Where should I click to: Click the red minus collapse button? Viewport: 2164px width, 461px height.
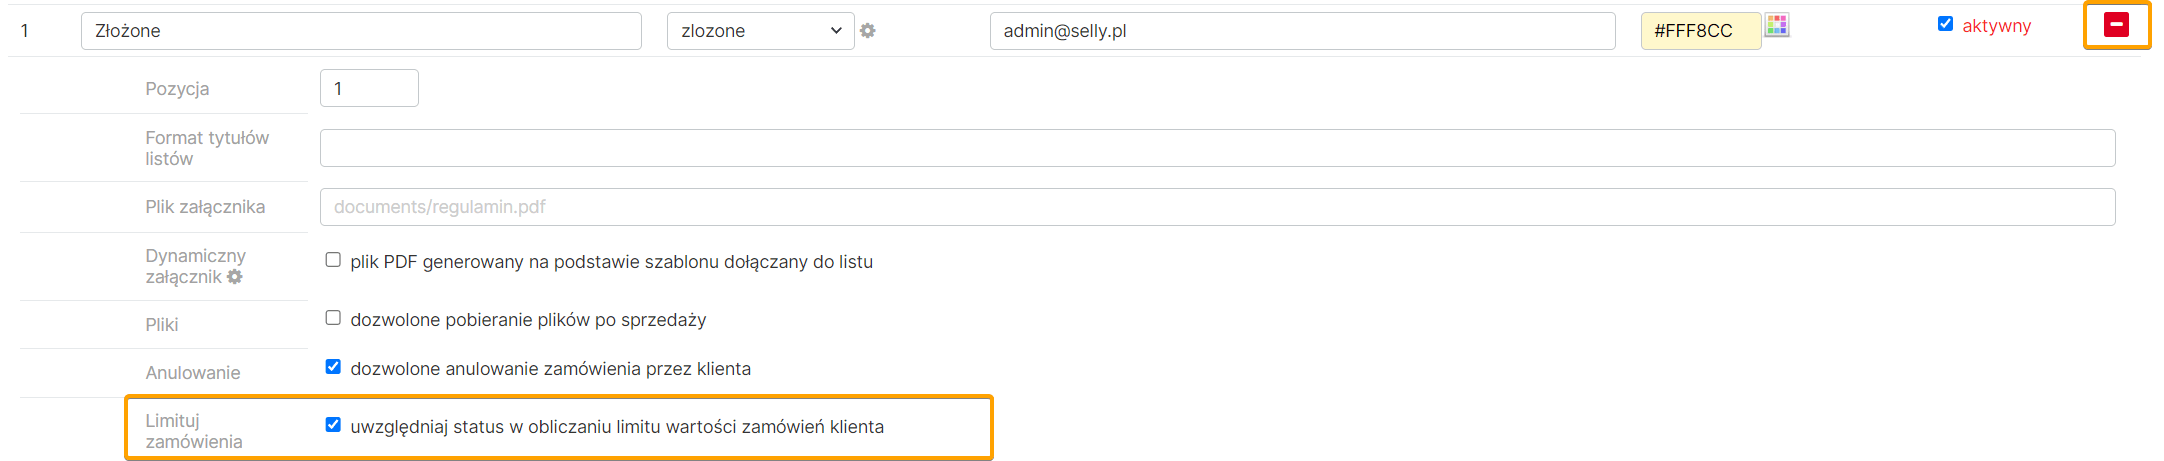point(2116,25)
